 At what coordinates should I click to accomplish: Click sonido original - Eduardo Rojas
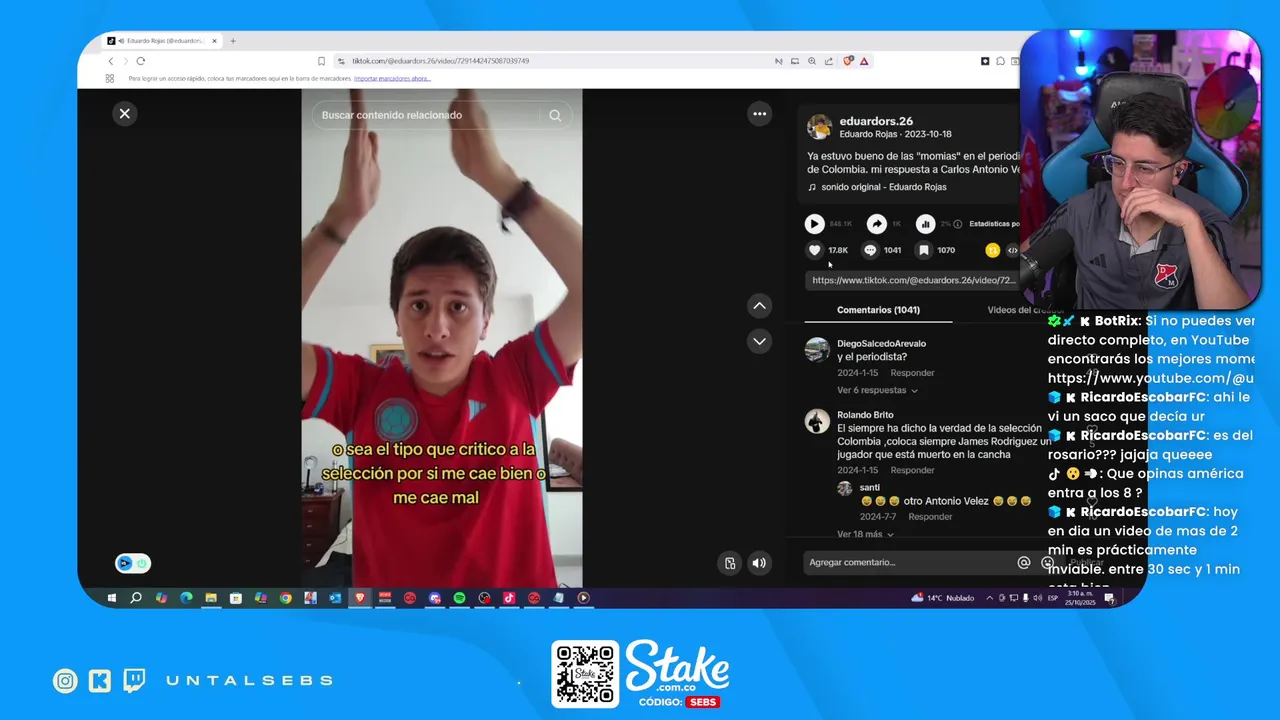tap(883, 187)
